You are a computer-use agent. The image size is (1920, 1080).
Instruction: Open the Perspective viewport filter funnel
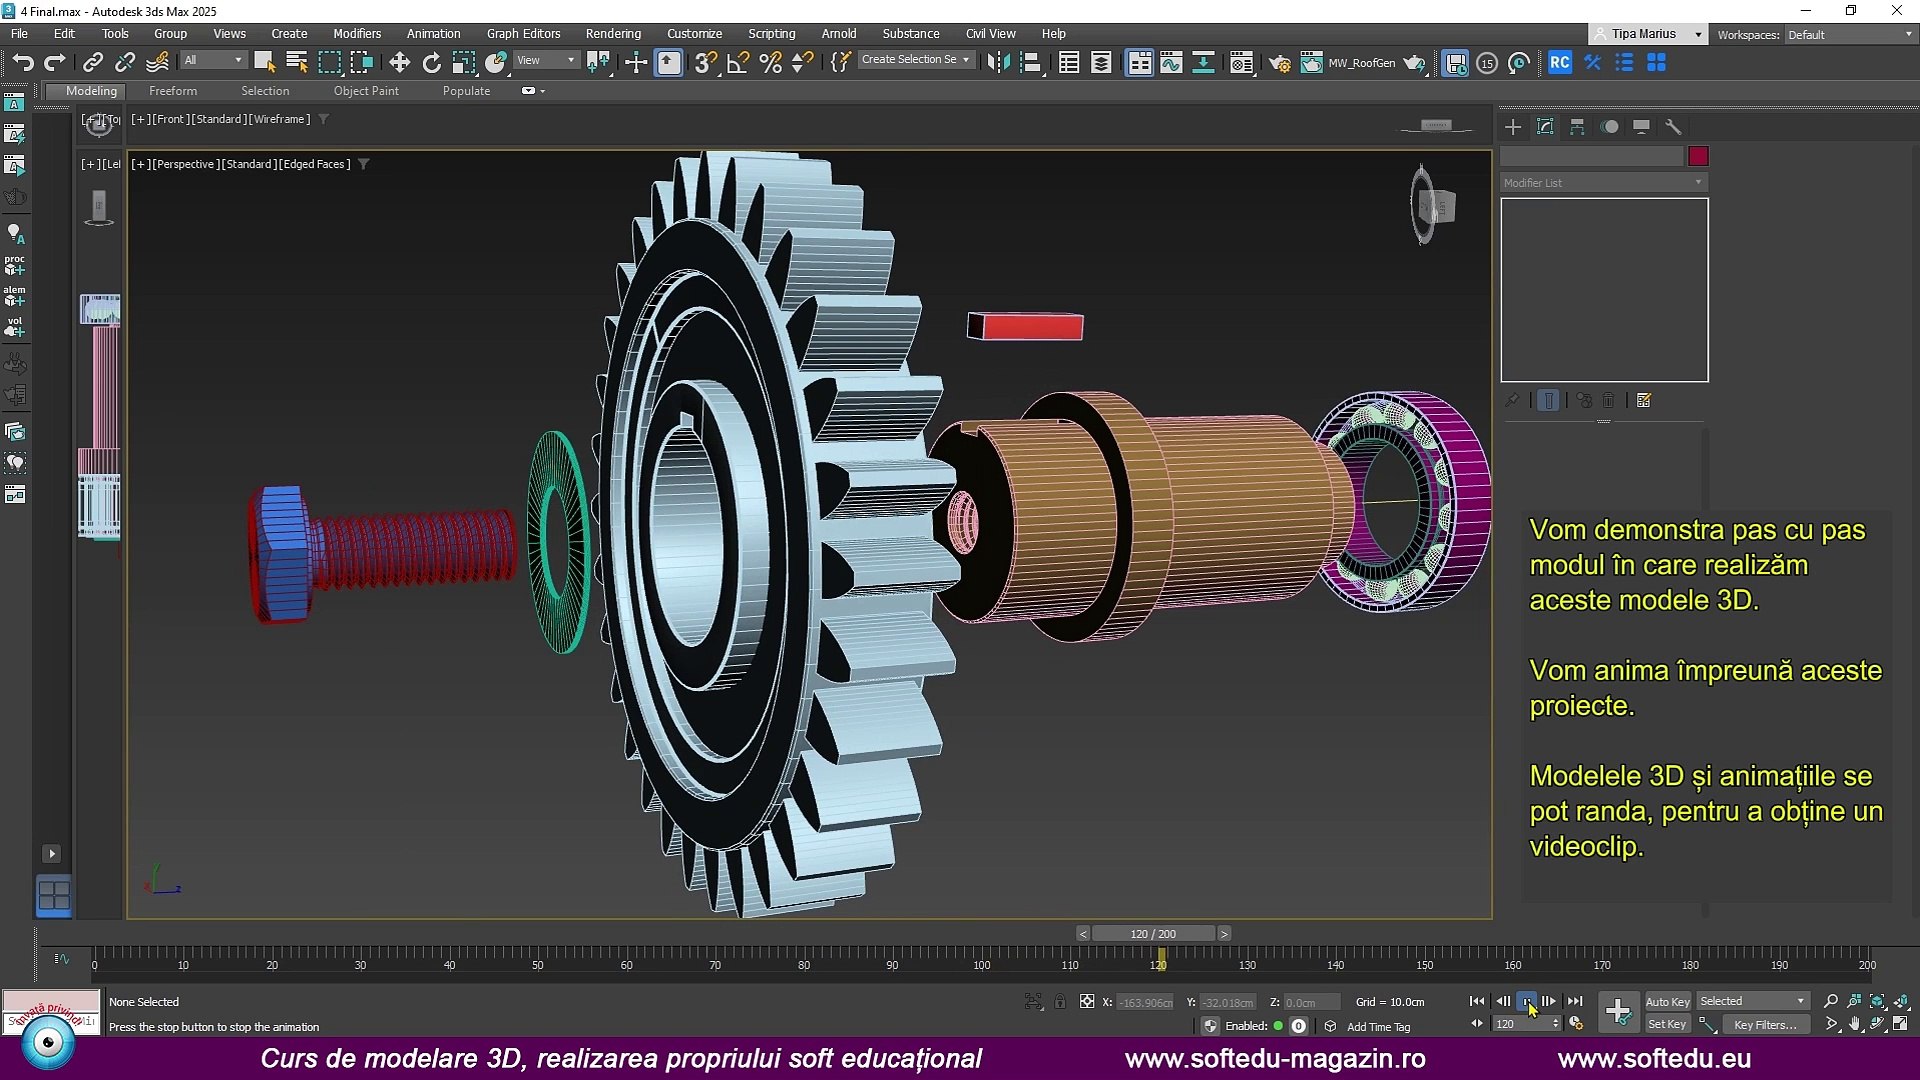[x=364, y=164]
